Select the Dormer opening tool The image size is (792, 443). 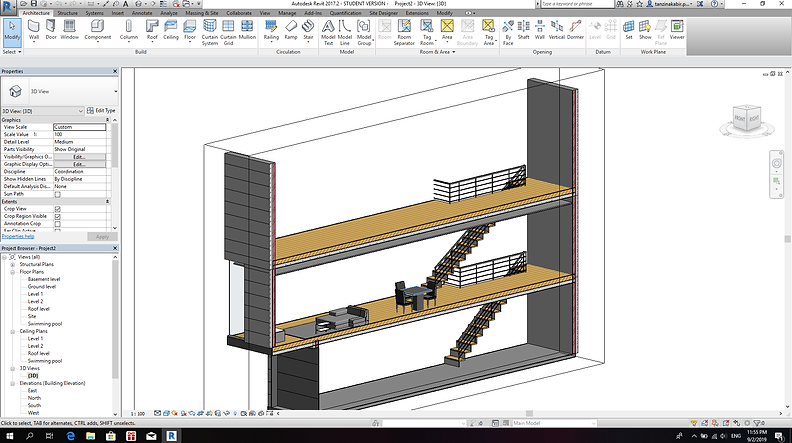575,30
